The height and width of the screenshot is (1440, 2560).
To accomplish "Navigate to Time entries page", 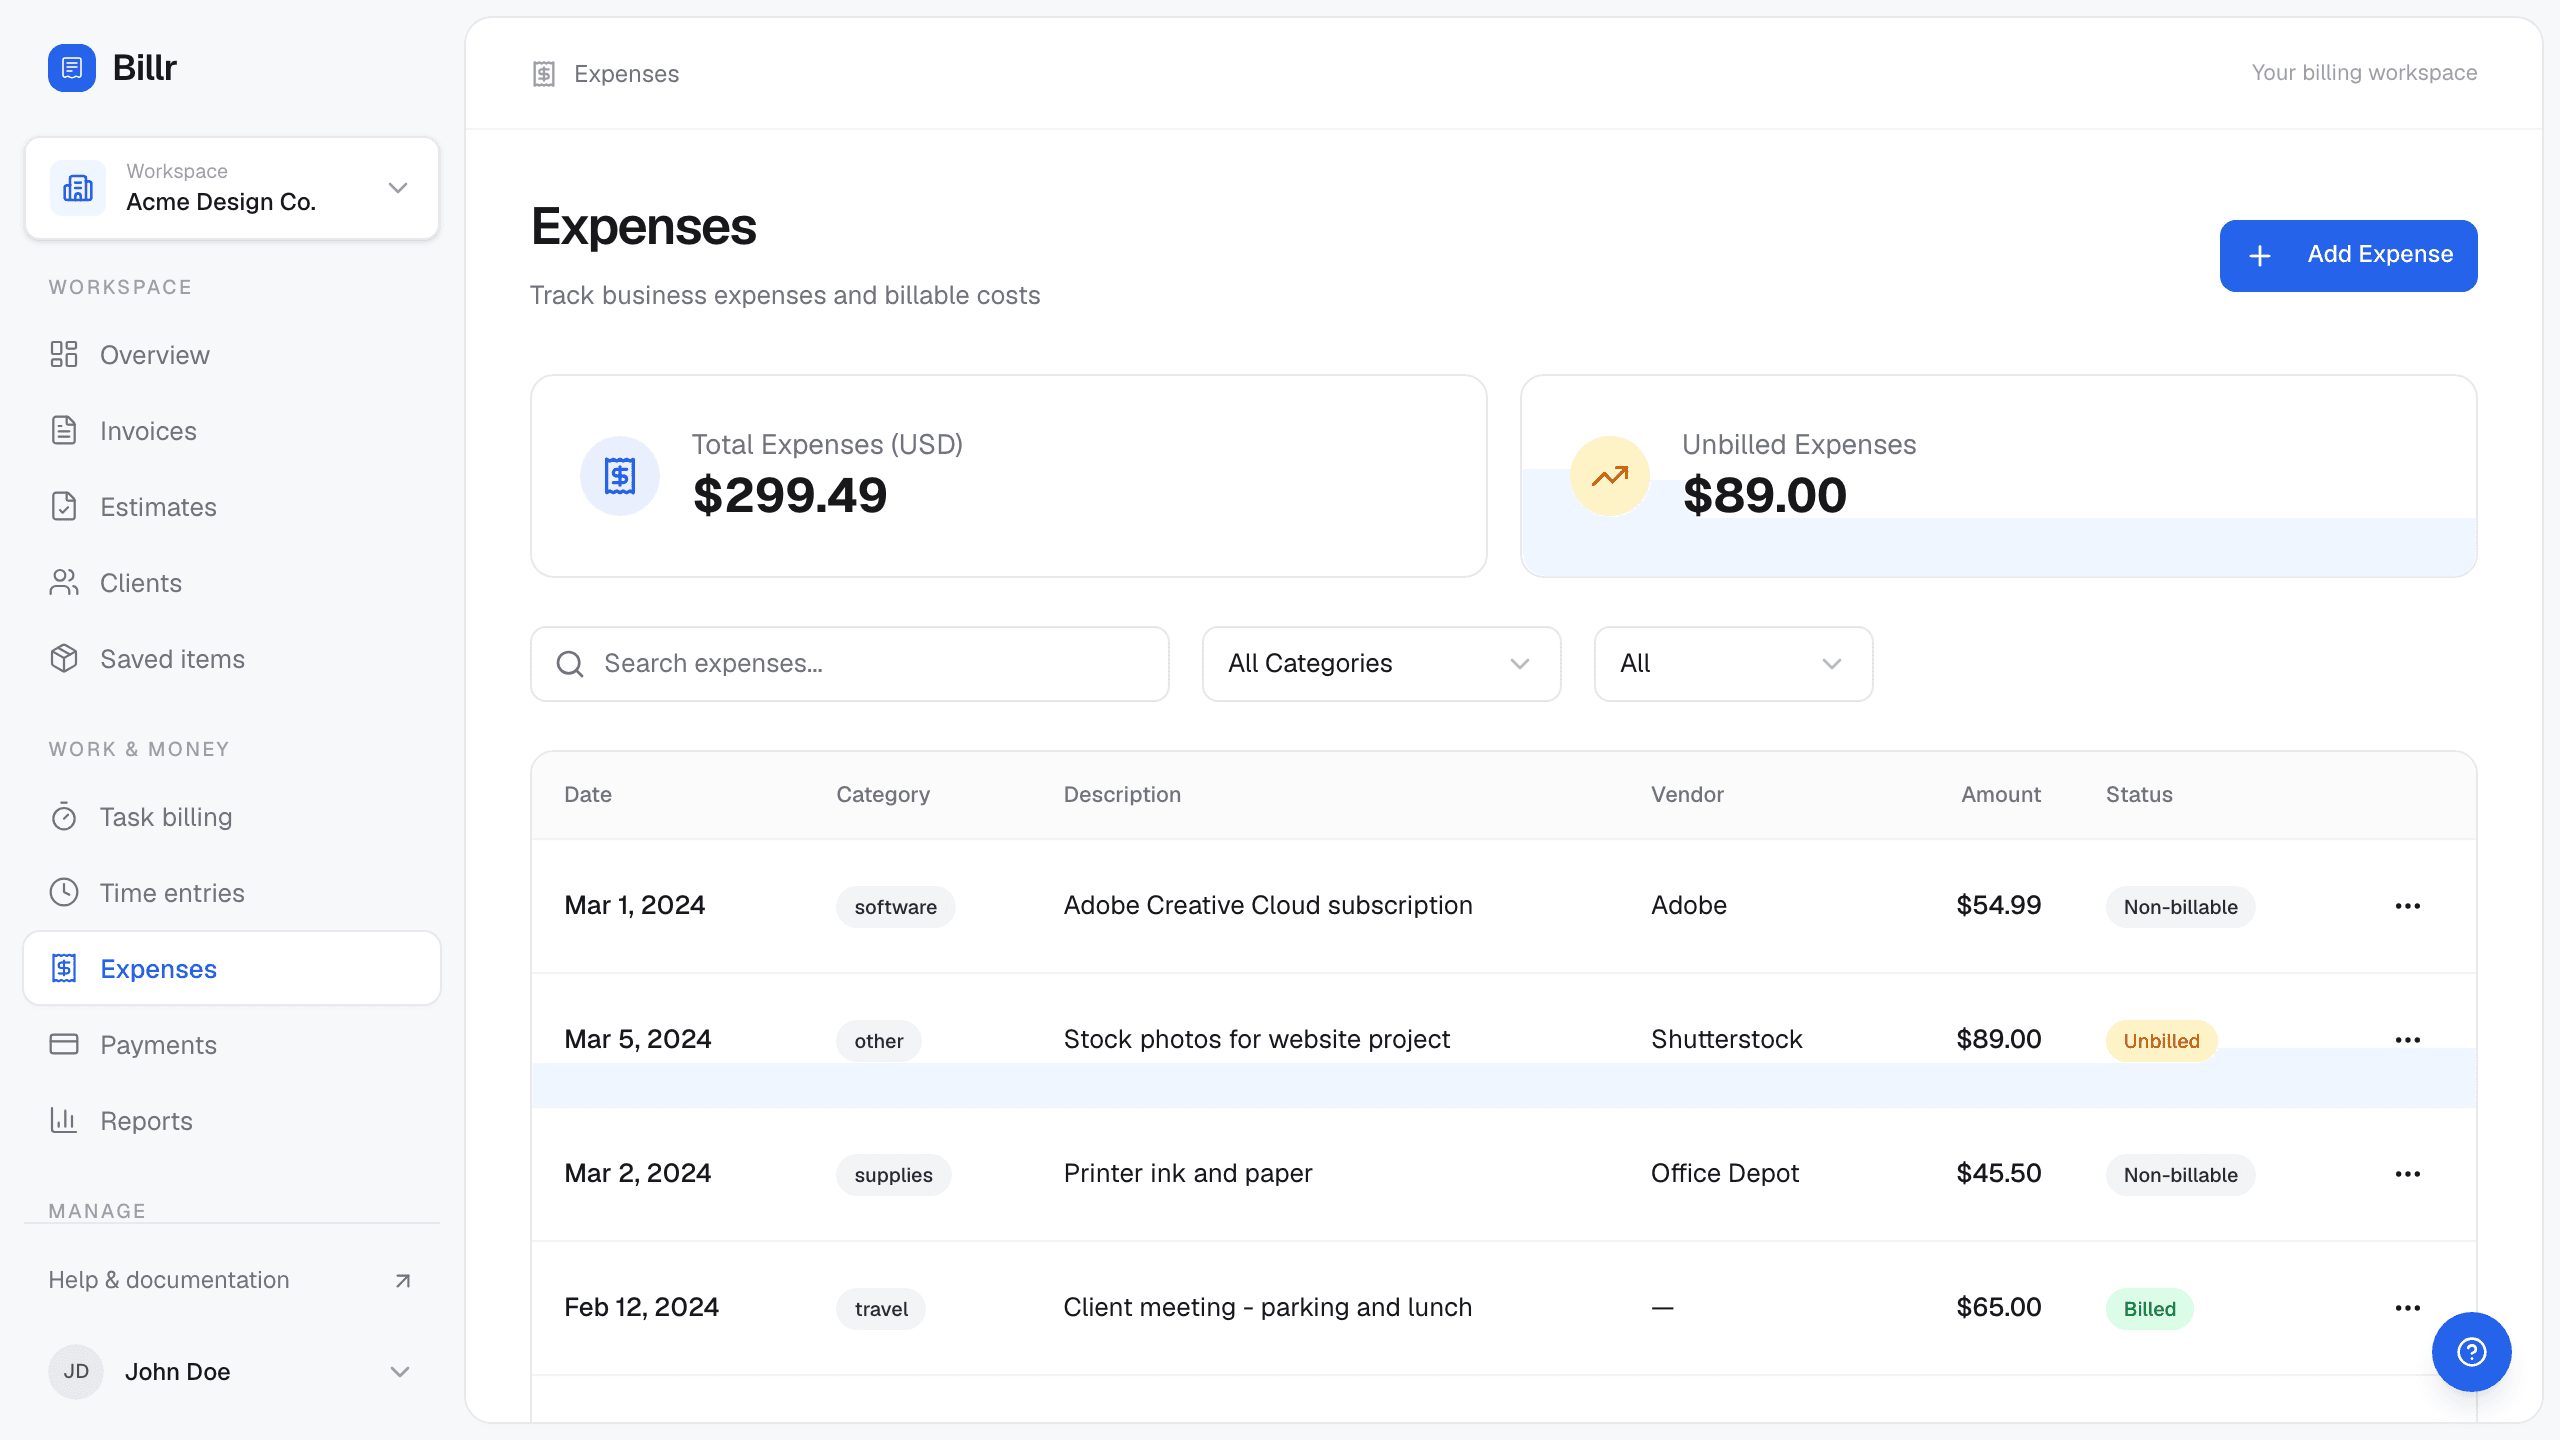I will tap(232, 892).
